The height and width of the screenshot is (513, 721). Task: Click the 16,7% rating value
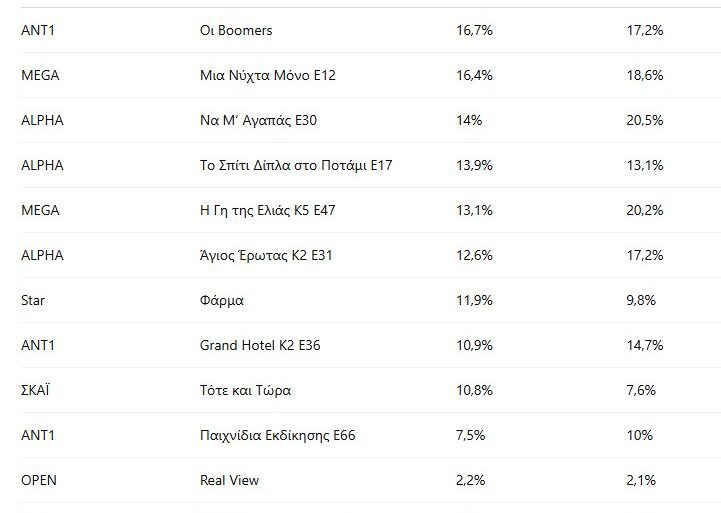click(x=474, y=30)
